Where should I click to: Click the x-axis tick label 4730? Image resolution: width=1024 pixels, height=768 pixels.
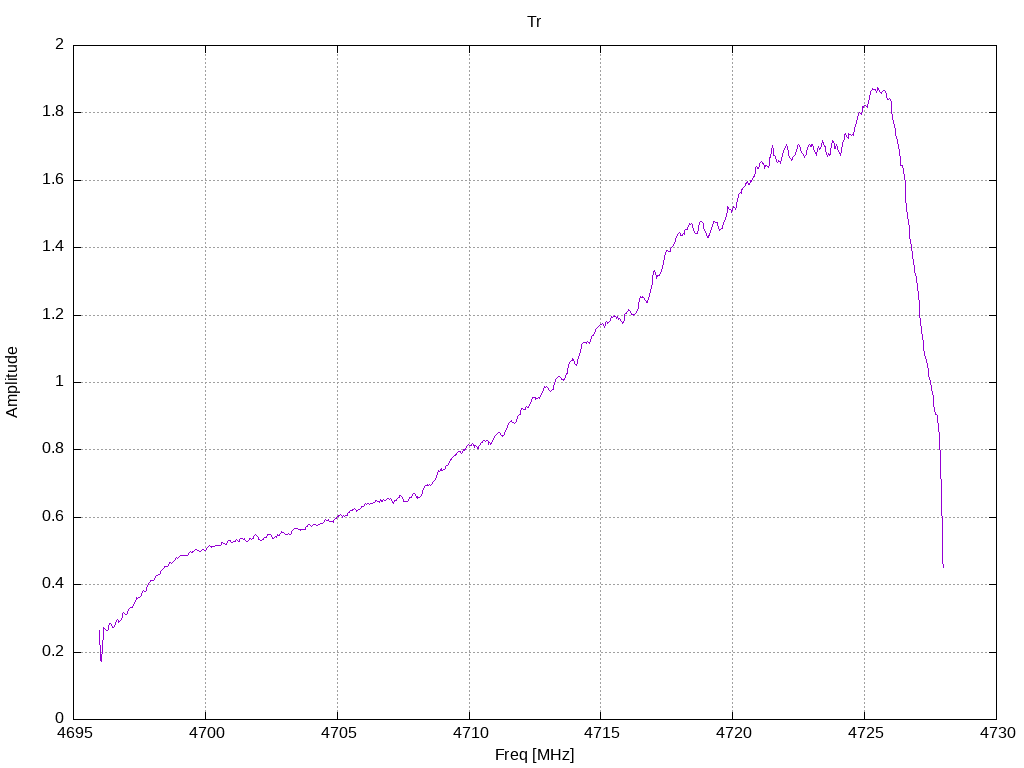[x=998, y=733]
